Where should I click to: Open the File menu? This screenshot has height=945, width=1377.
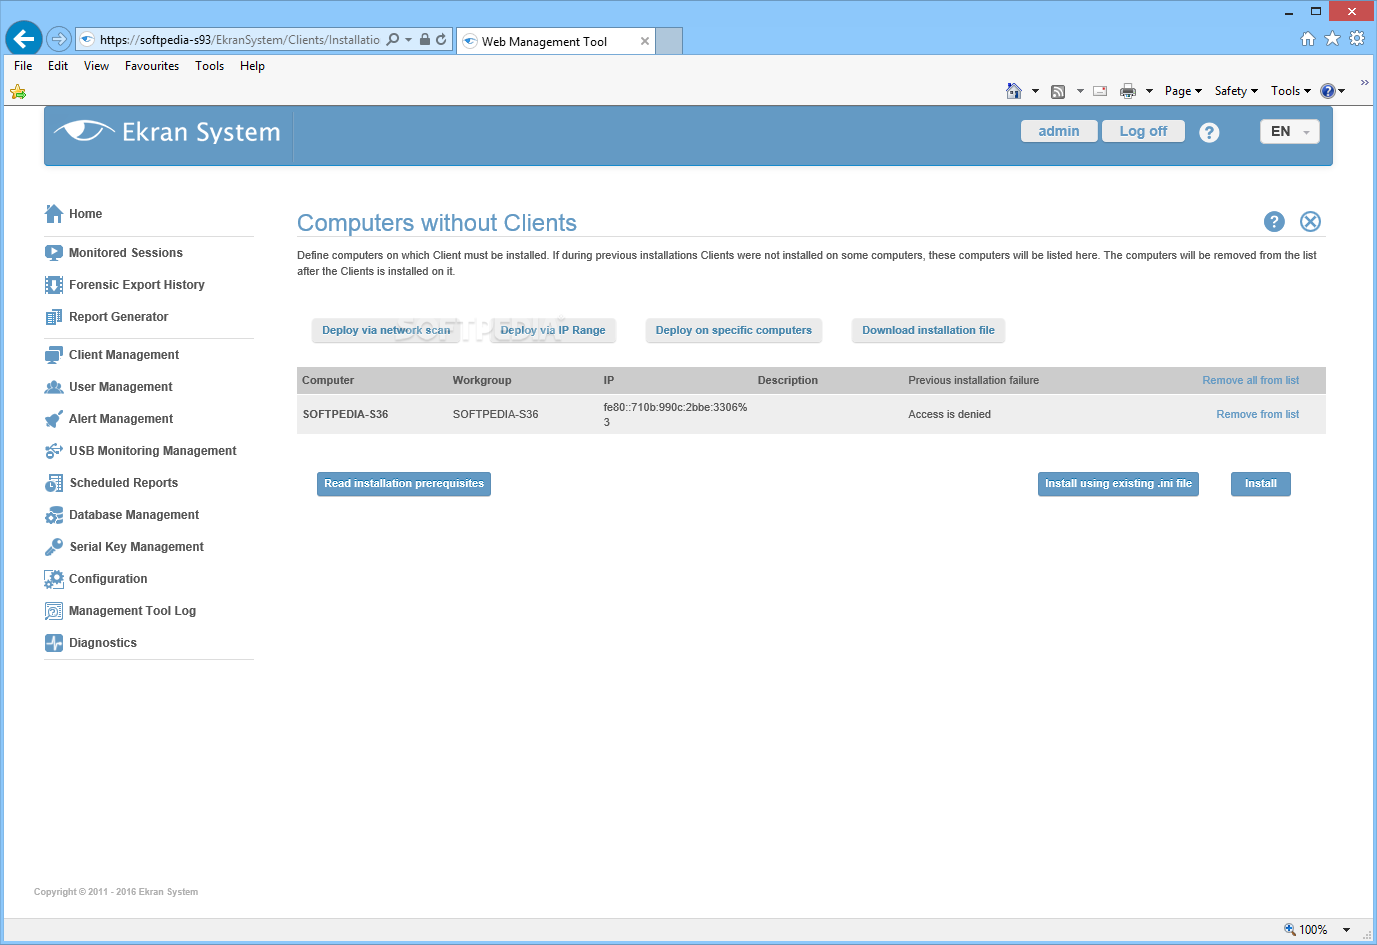(x=23, y=66)
